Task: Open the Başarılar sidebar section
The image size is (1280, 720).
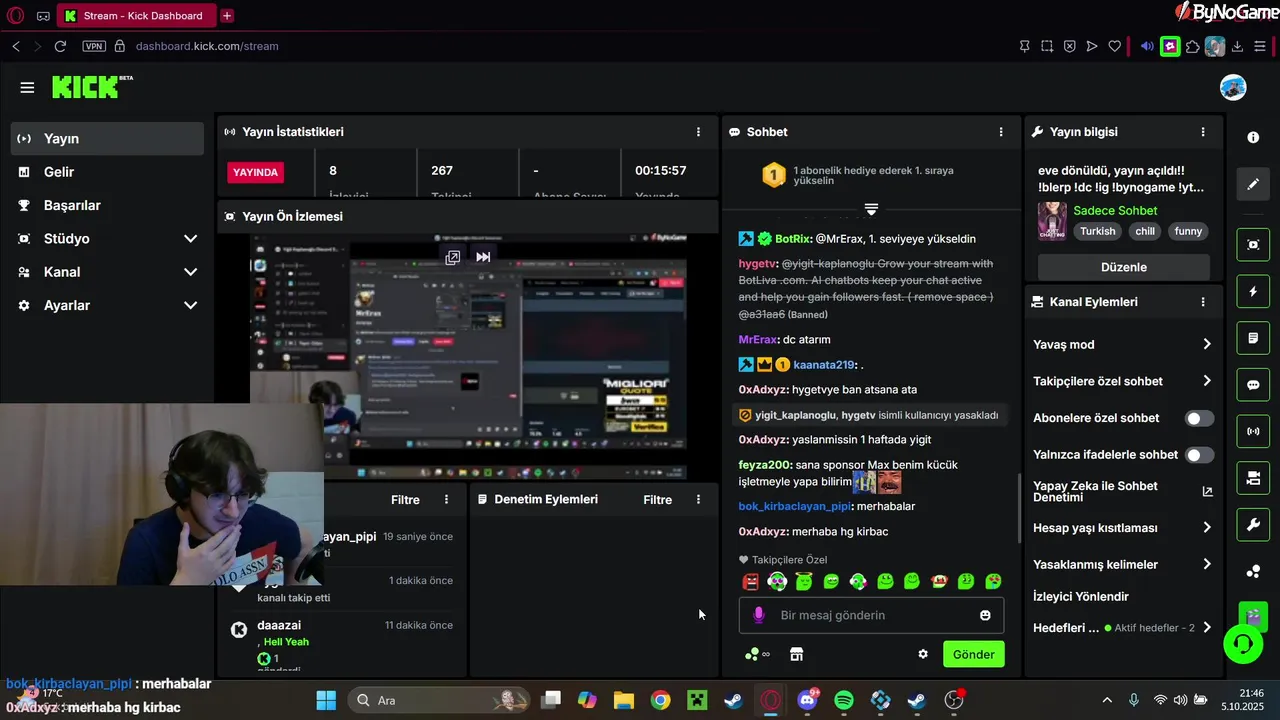Action: (107, 205)
